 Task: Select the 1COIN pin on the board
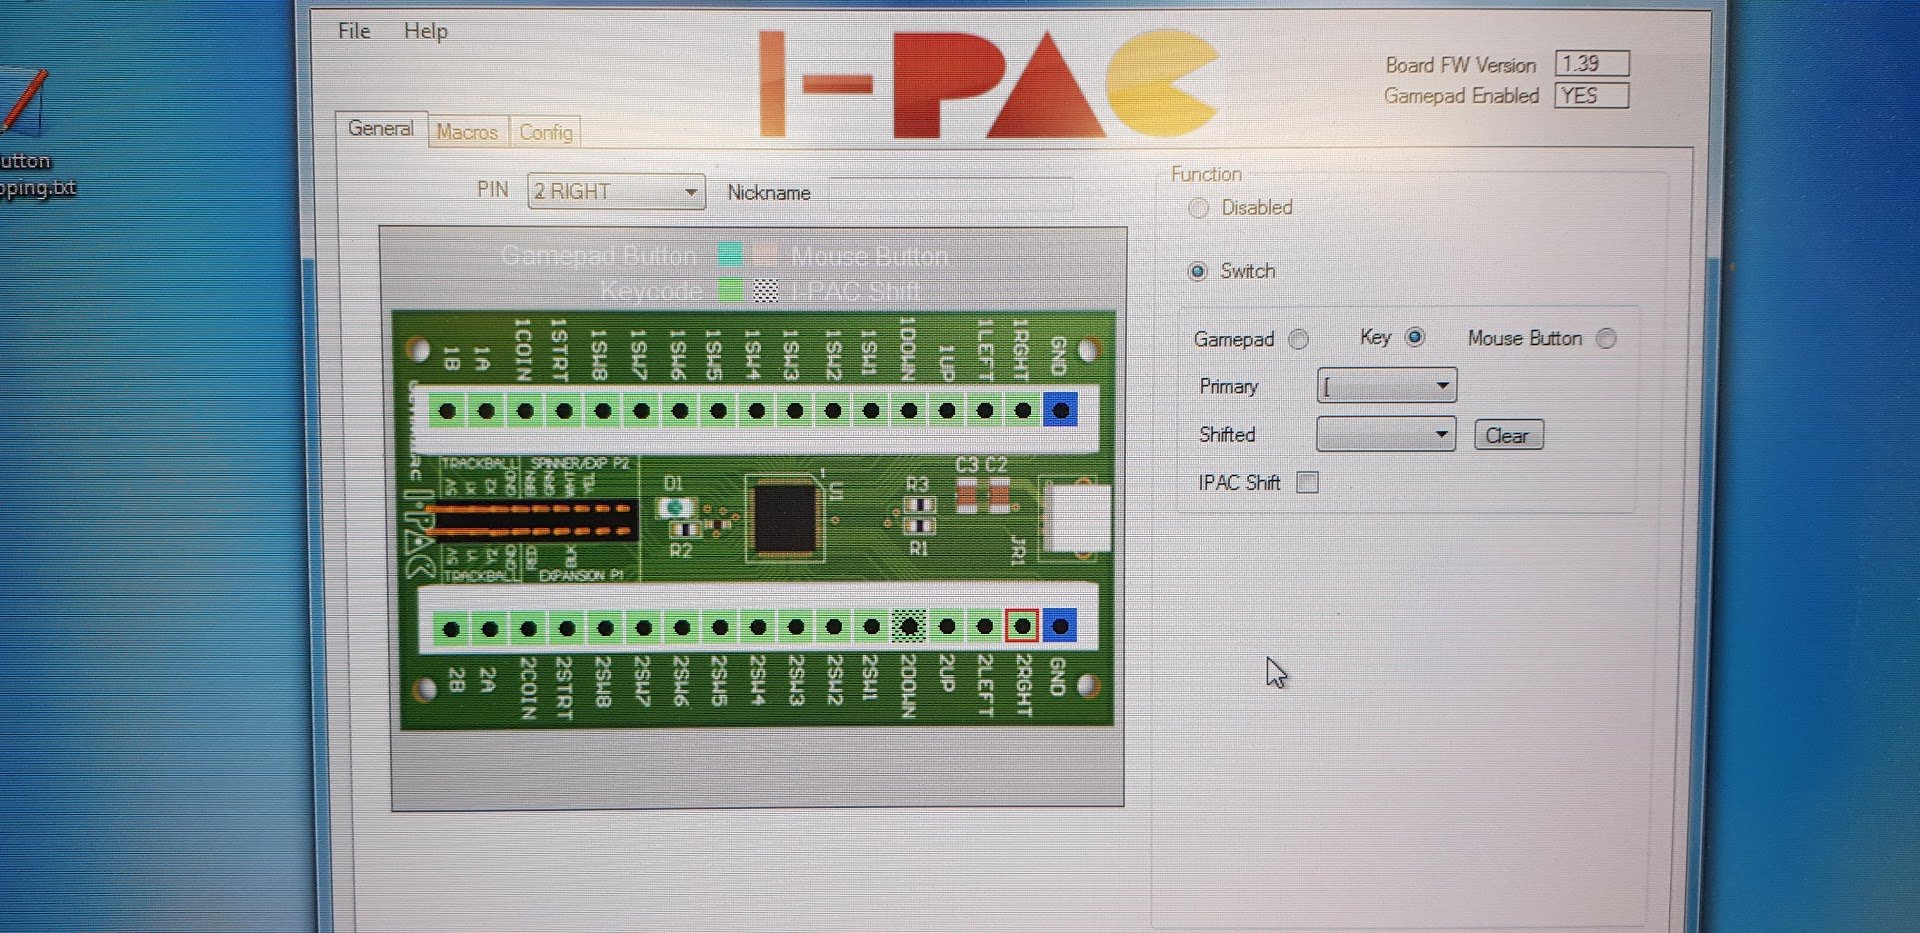pyautogui.click(x=525, y=410)
